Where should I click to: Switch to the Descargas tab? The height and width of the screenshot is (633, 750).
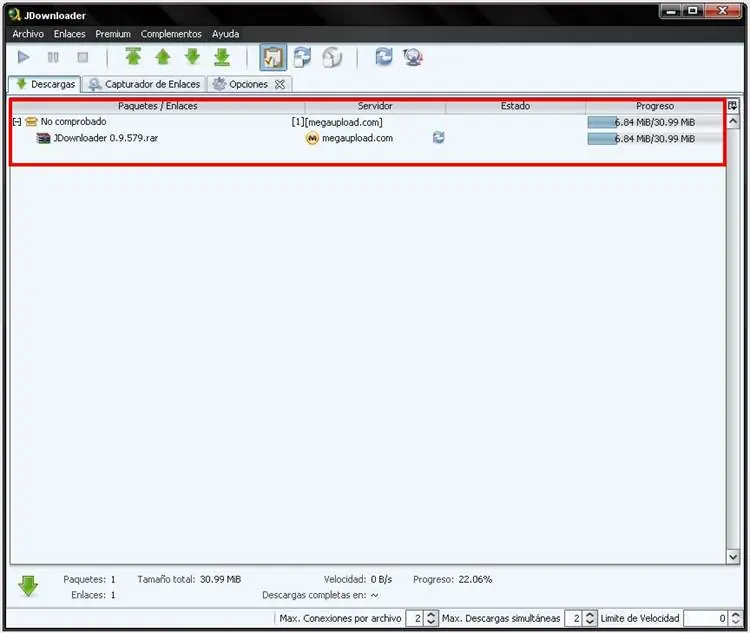[44, 84]
